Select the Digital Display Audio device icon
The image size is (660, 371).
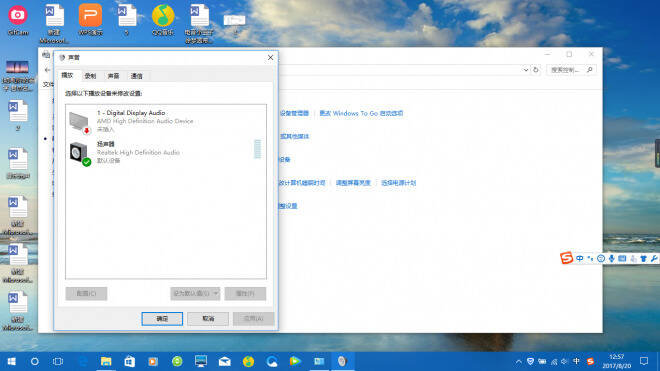point(80,123)
